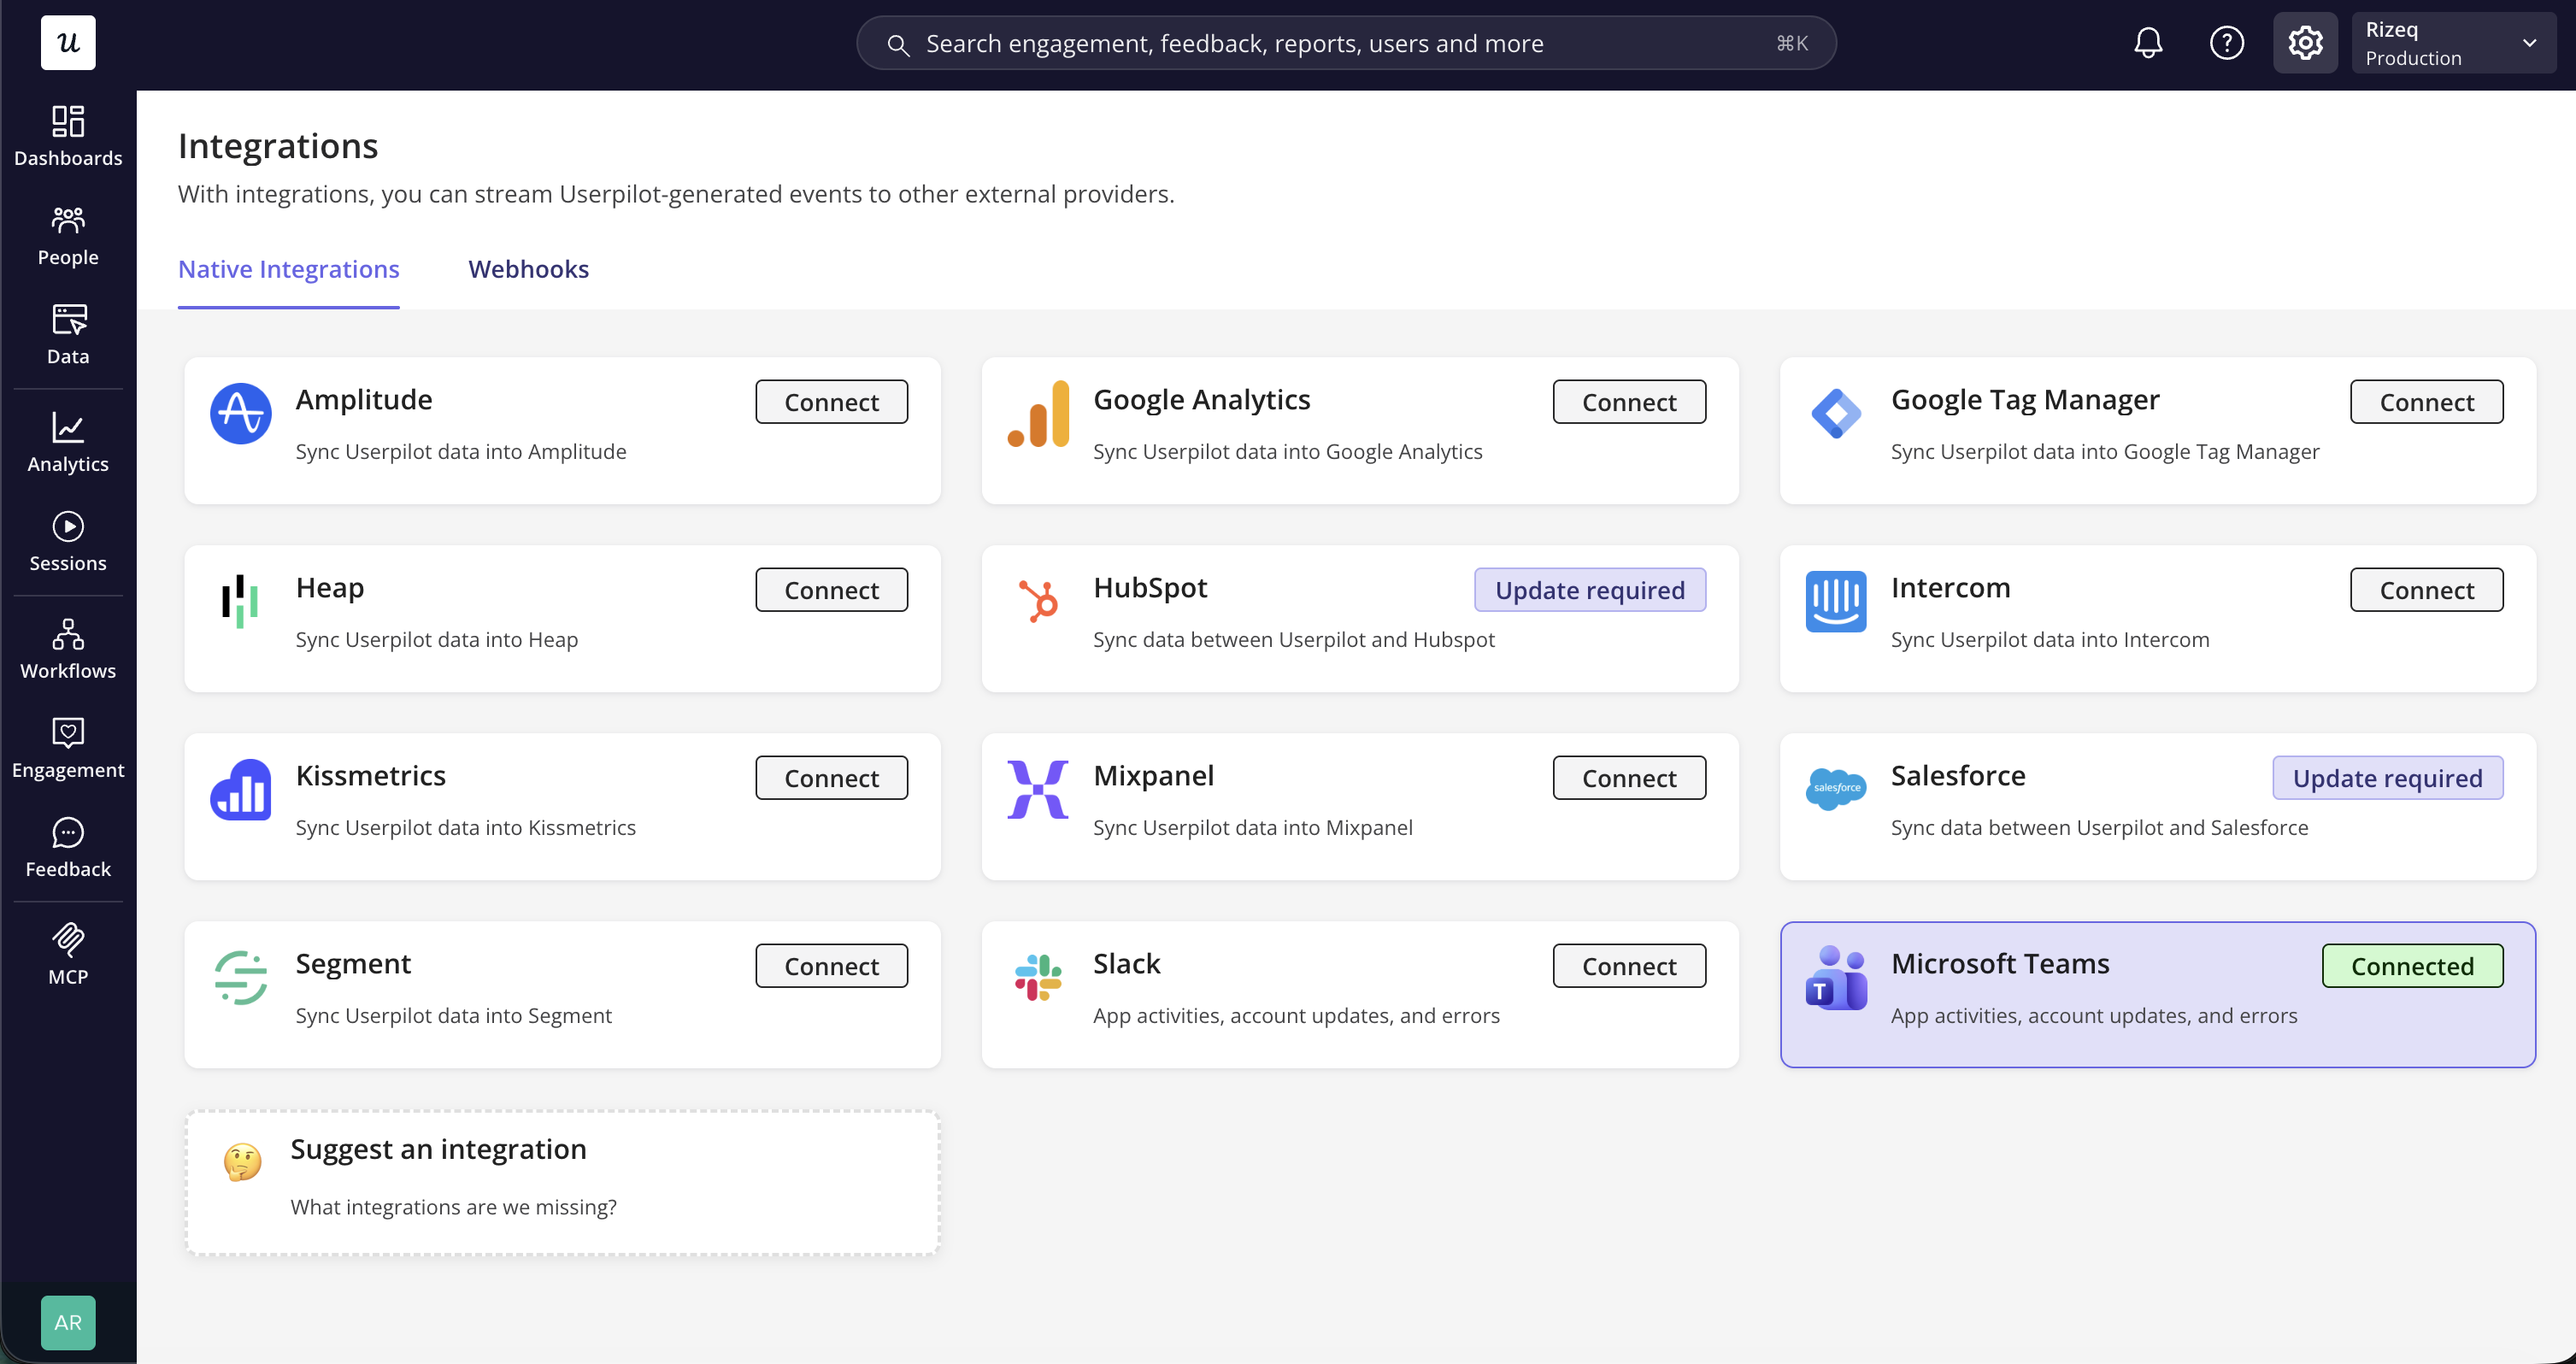Switch to the Native Integrations tab
The width and height of the screenshot is (2576, 1364).
pyautogui.click(x=288, y=269)
